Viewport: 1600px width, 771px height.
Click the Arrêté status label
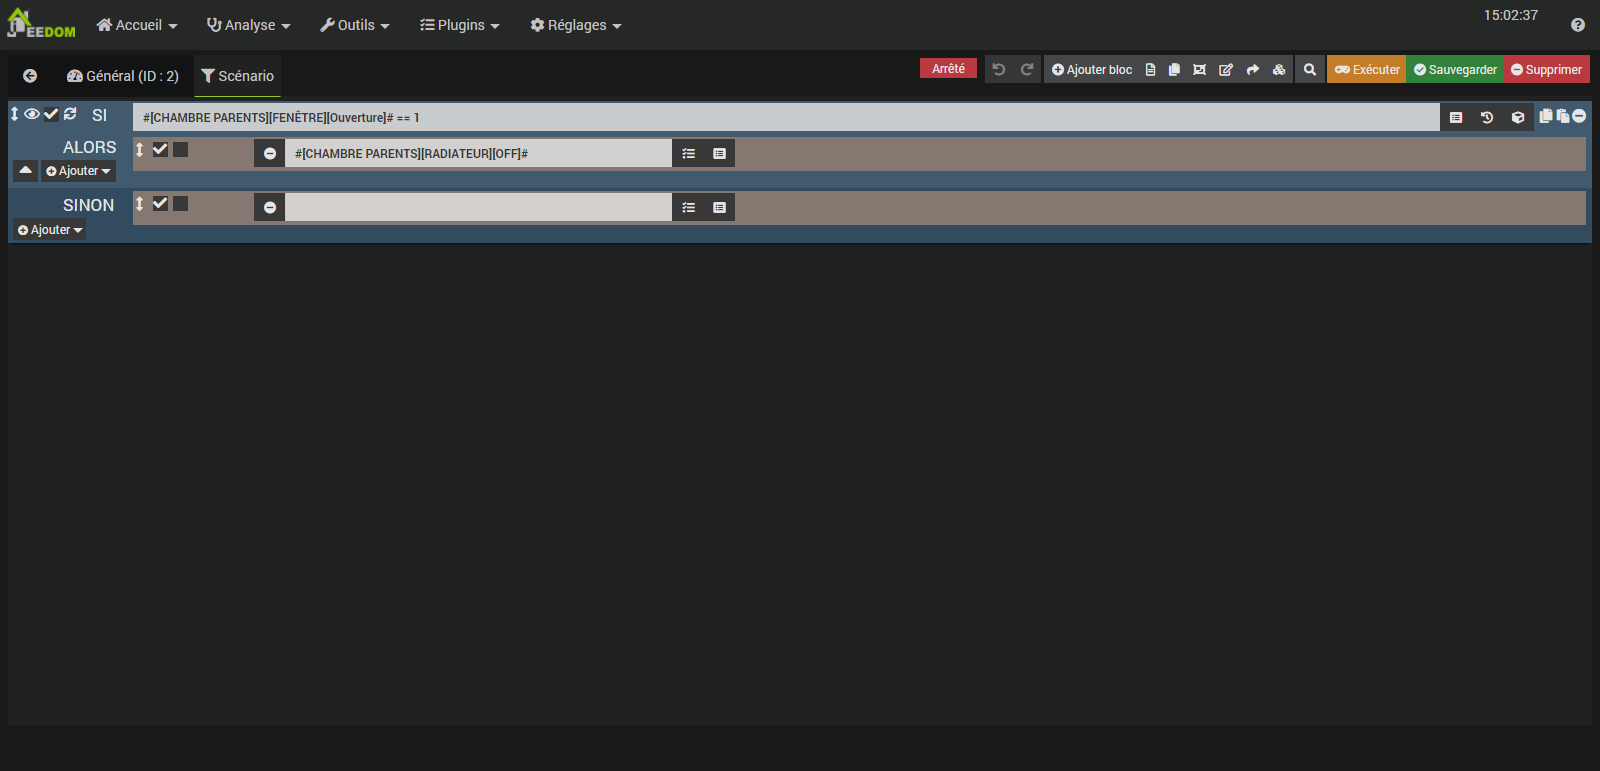(948, 68)
